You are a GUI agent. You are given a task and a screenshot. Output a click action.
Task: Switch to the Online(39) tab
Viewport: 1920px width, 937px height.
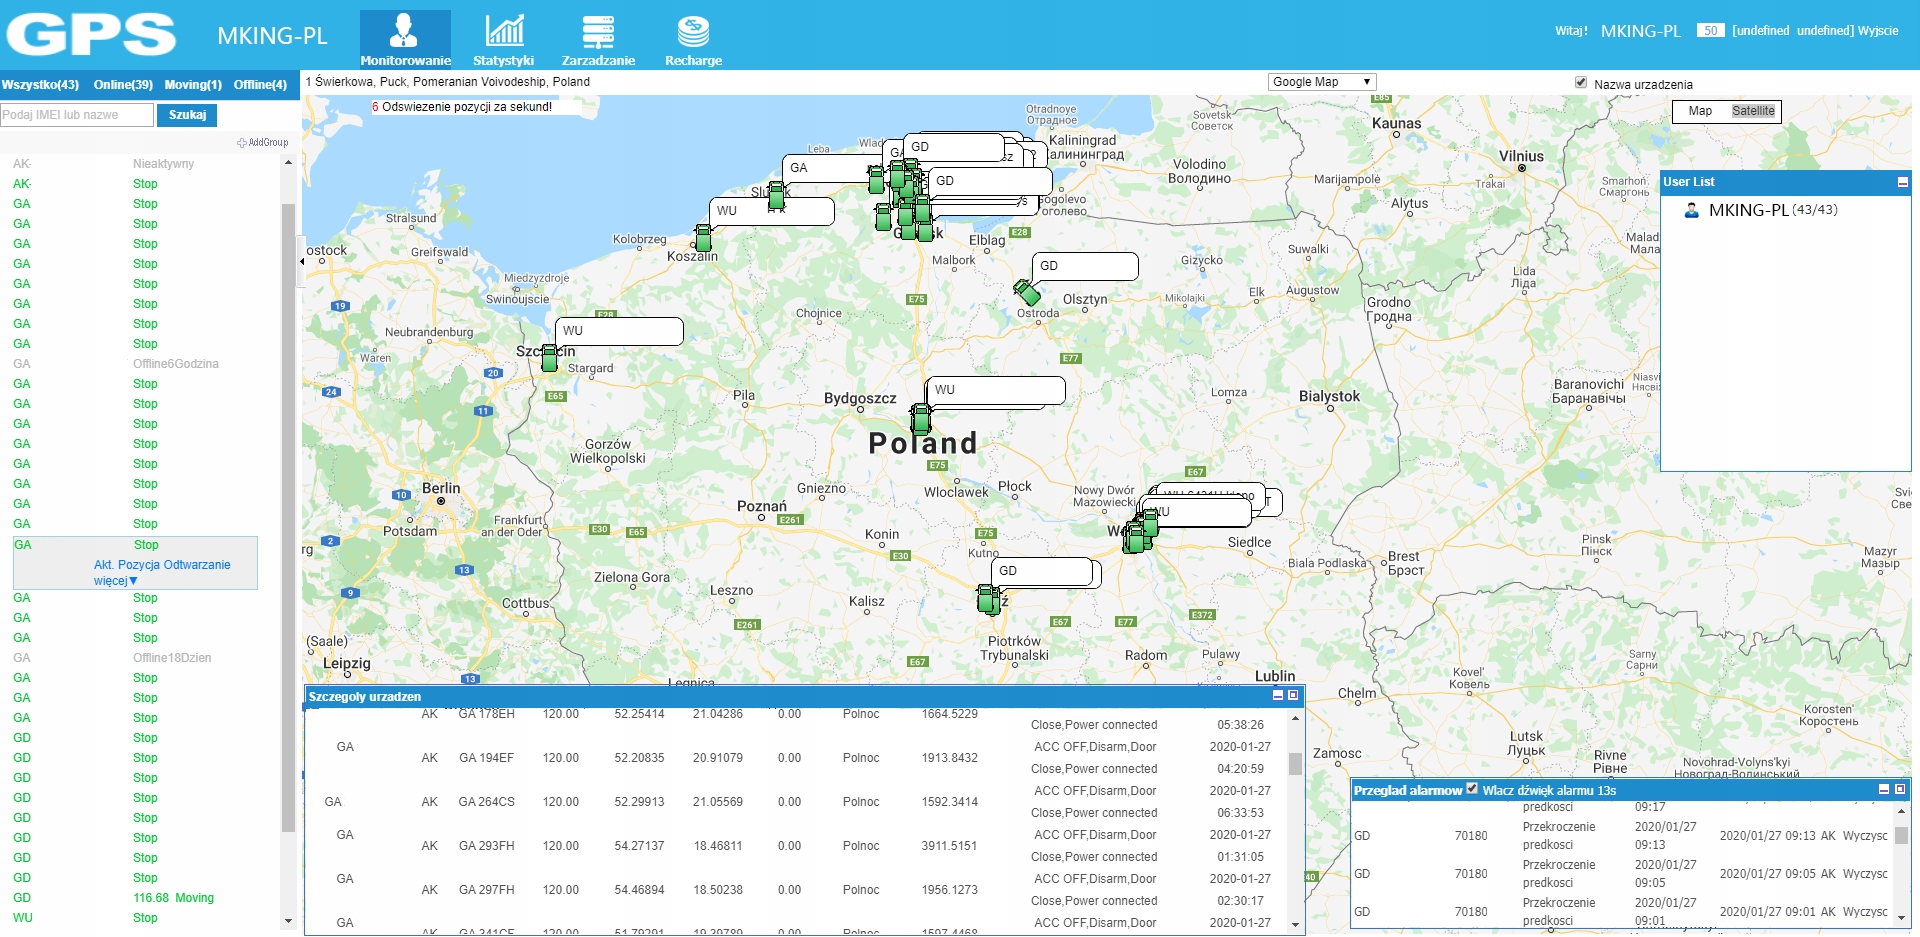tap(123, 85)
